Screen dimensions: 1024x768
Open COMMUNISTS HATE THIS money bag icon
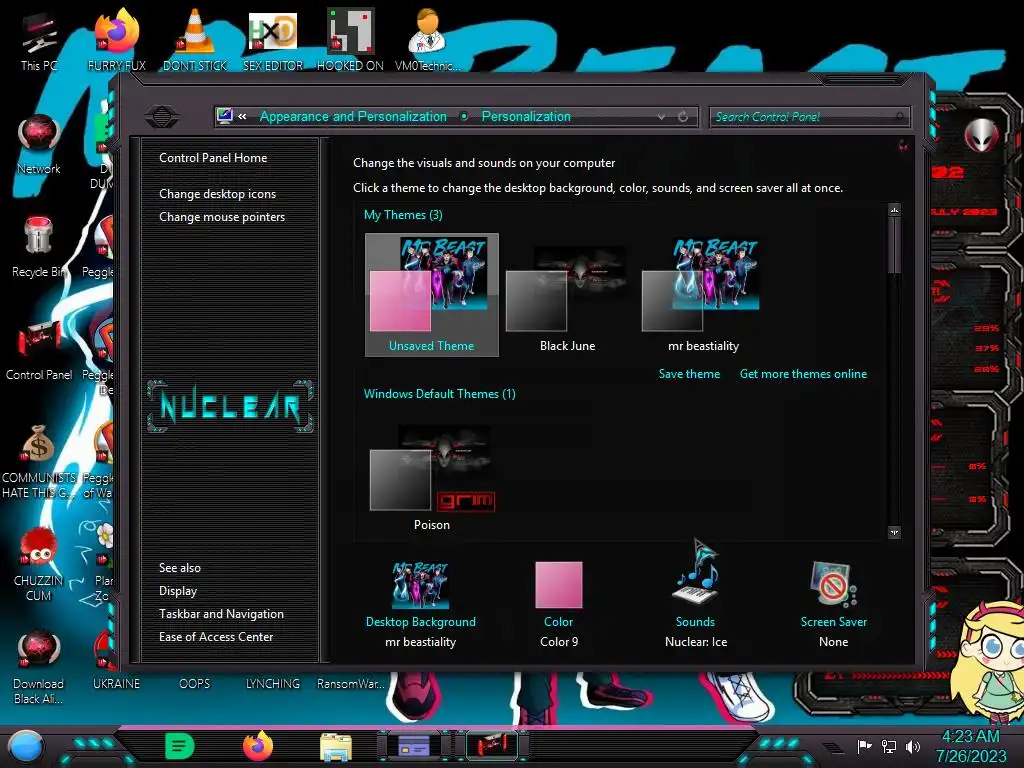pyautogui.click(x=39, y=461)
